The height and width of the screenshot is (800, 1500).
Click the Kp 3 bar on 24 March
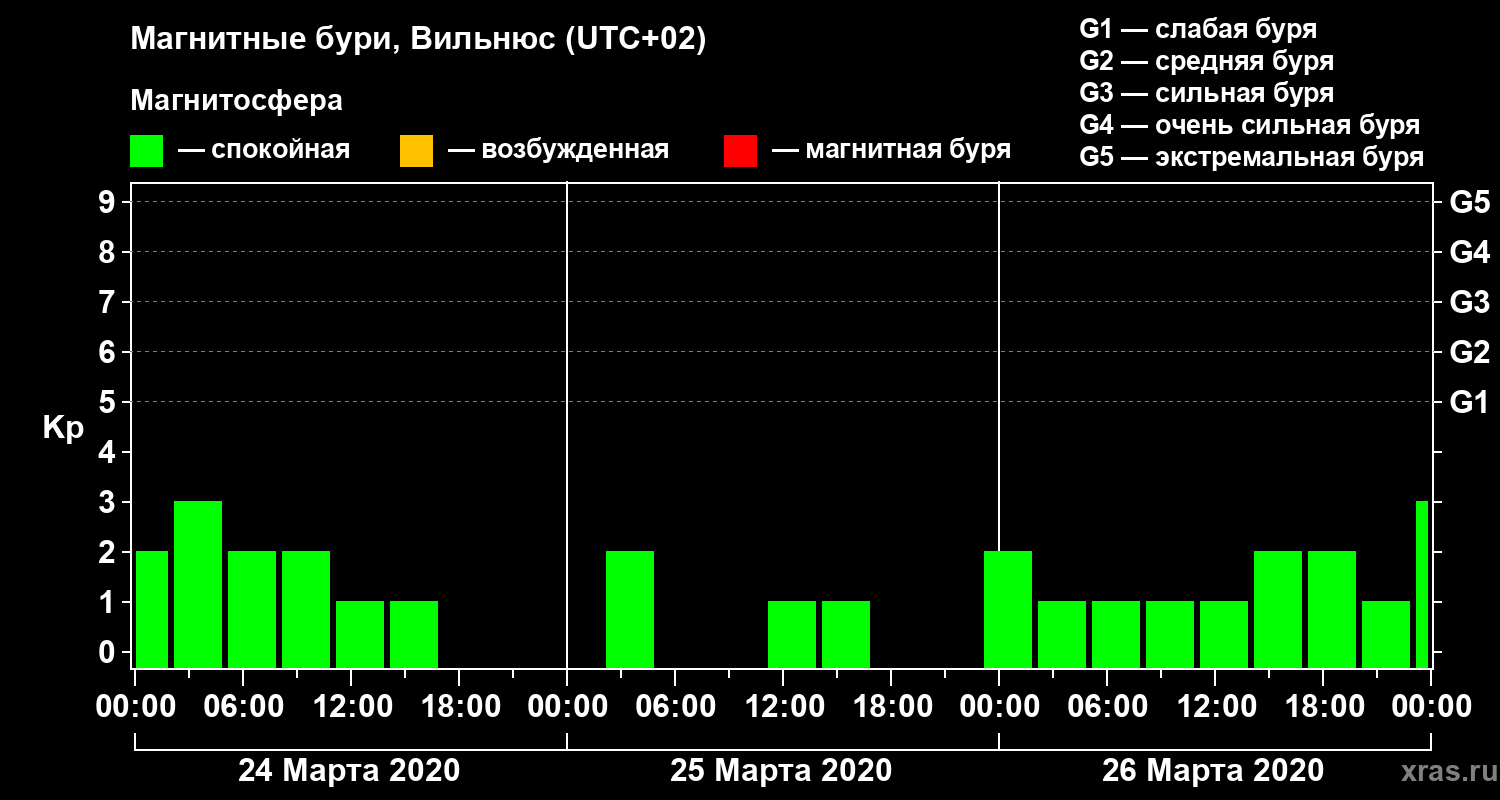pos(198,584)
